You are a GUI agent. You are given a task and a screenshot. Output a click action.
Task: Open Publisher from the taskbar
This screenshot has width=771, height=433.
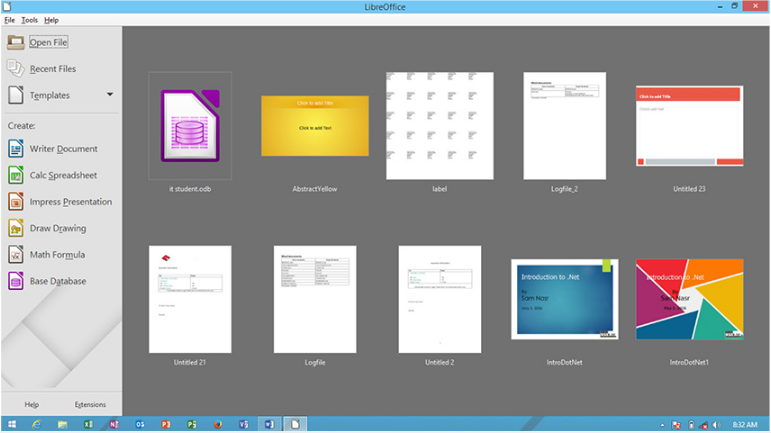pyautogui.click(x=192, y=424)
